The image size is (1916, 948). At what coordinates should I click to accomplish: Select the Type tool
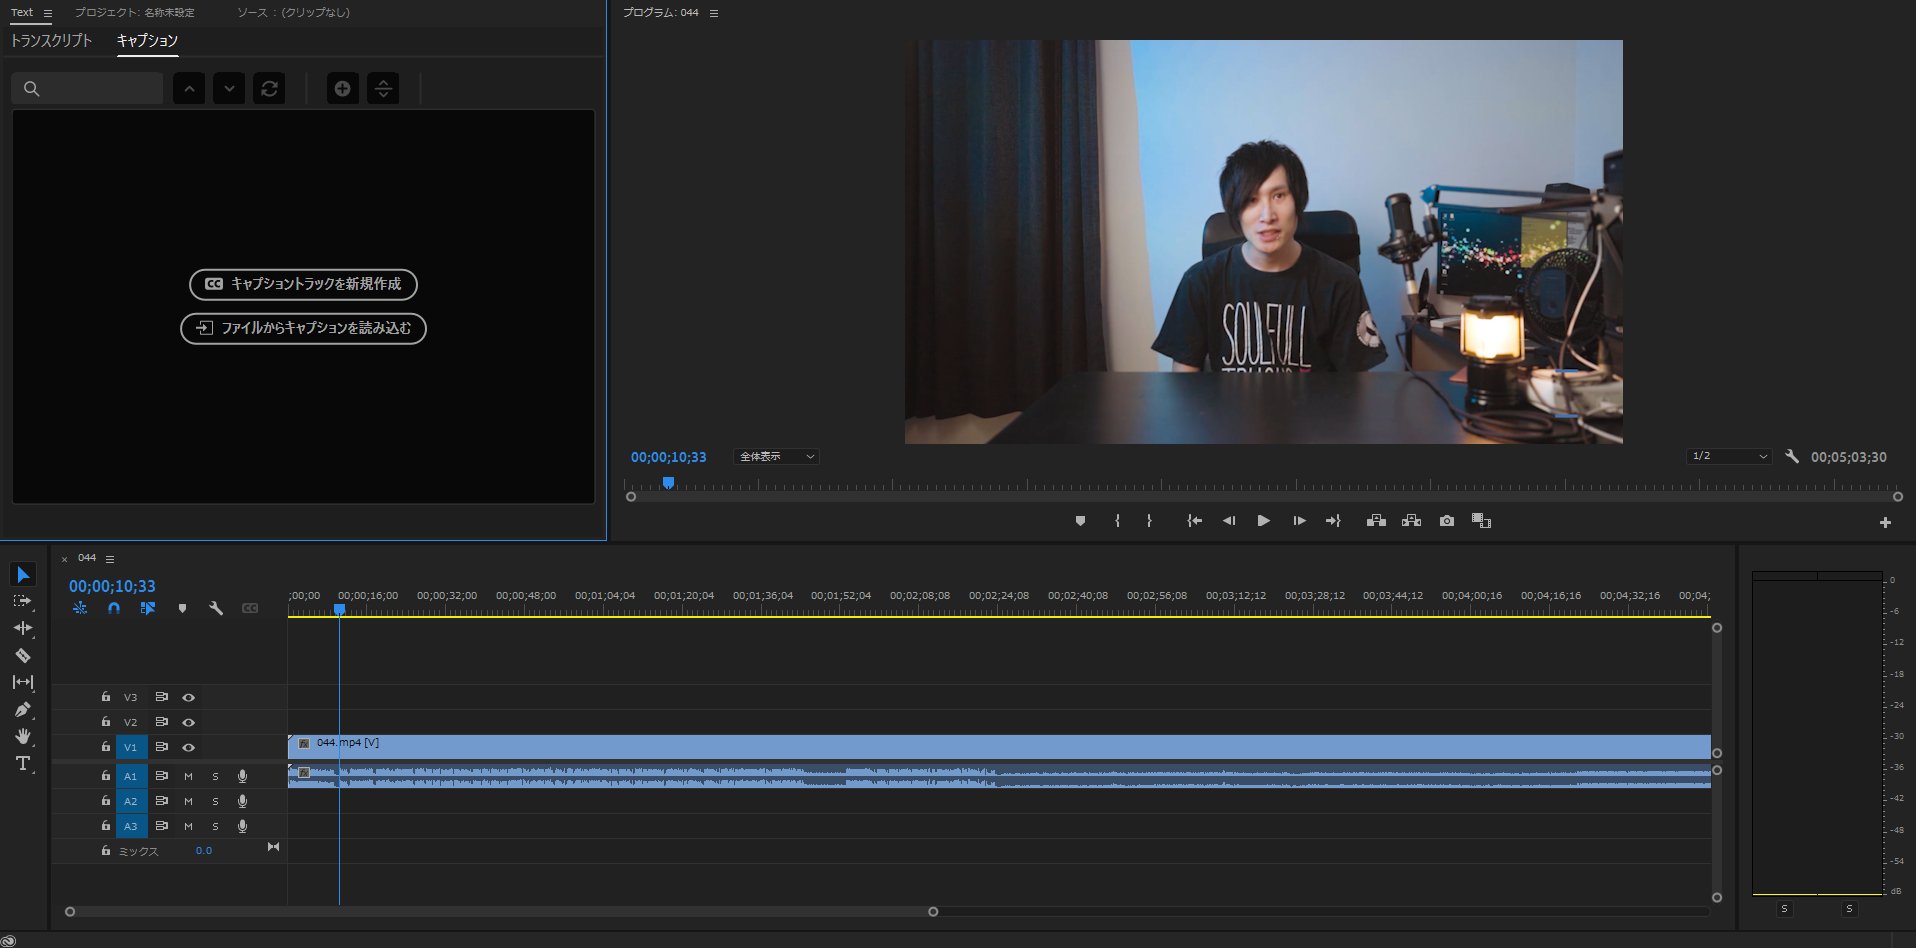22,763
